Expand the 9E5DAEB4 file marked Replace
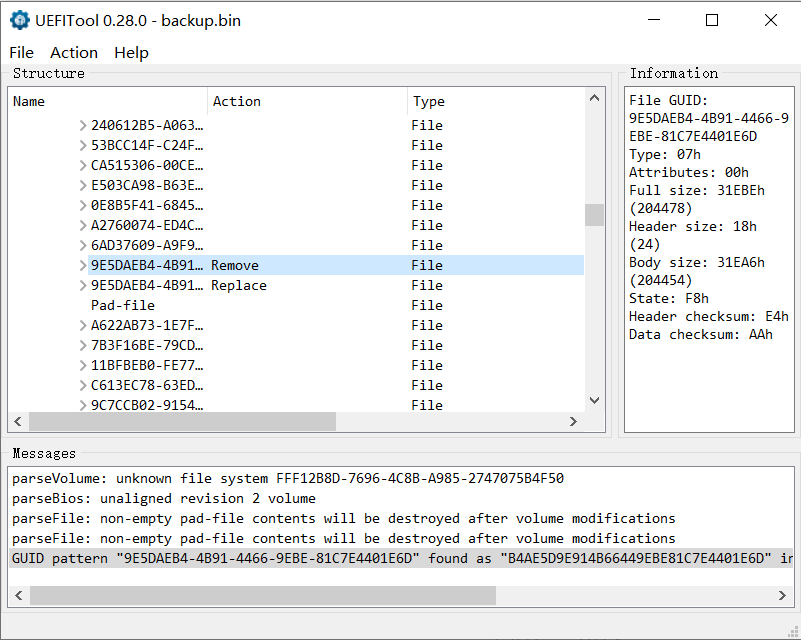Viewport: 801px width, 640px height. (83, 286)
